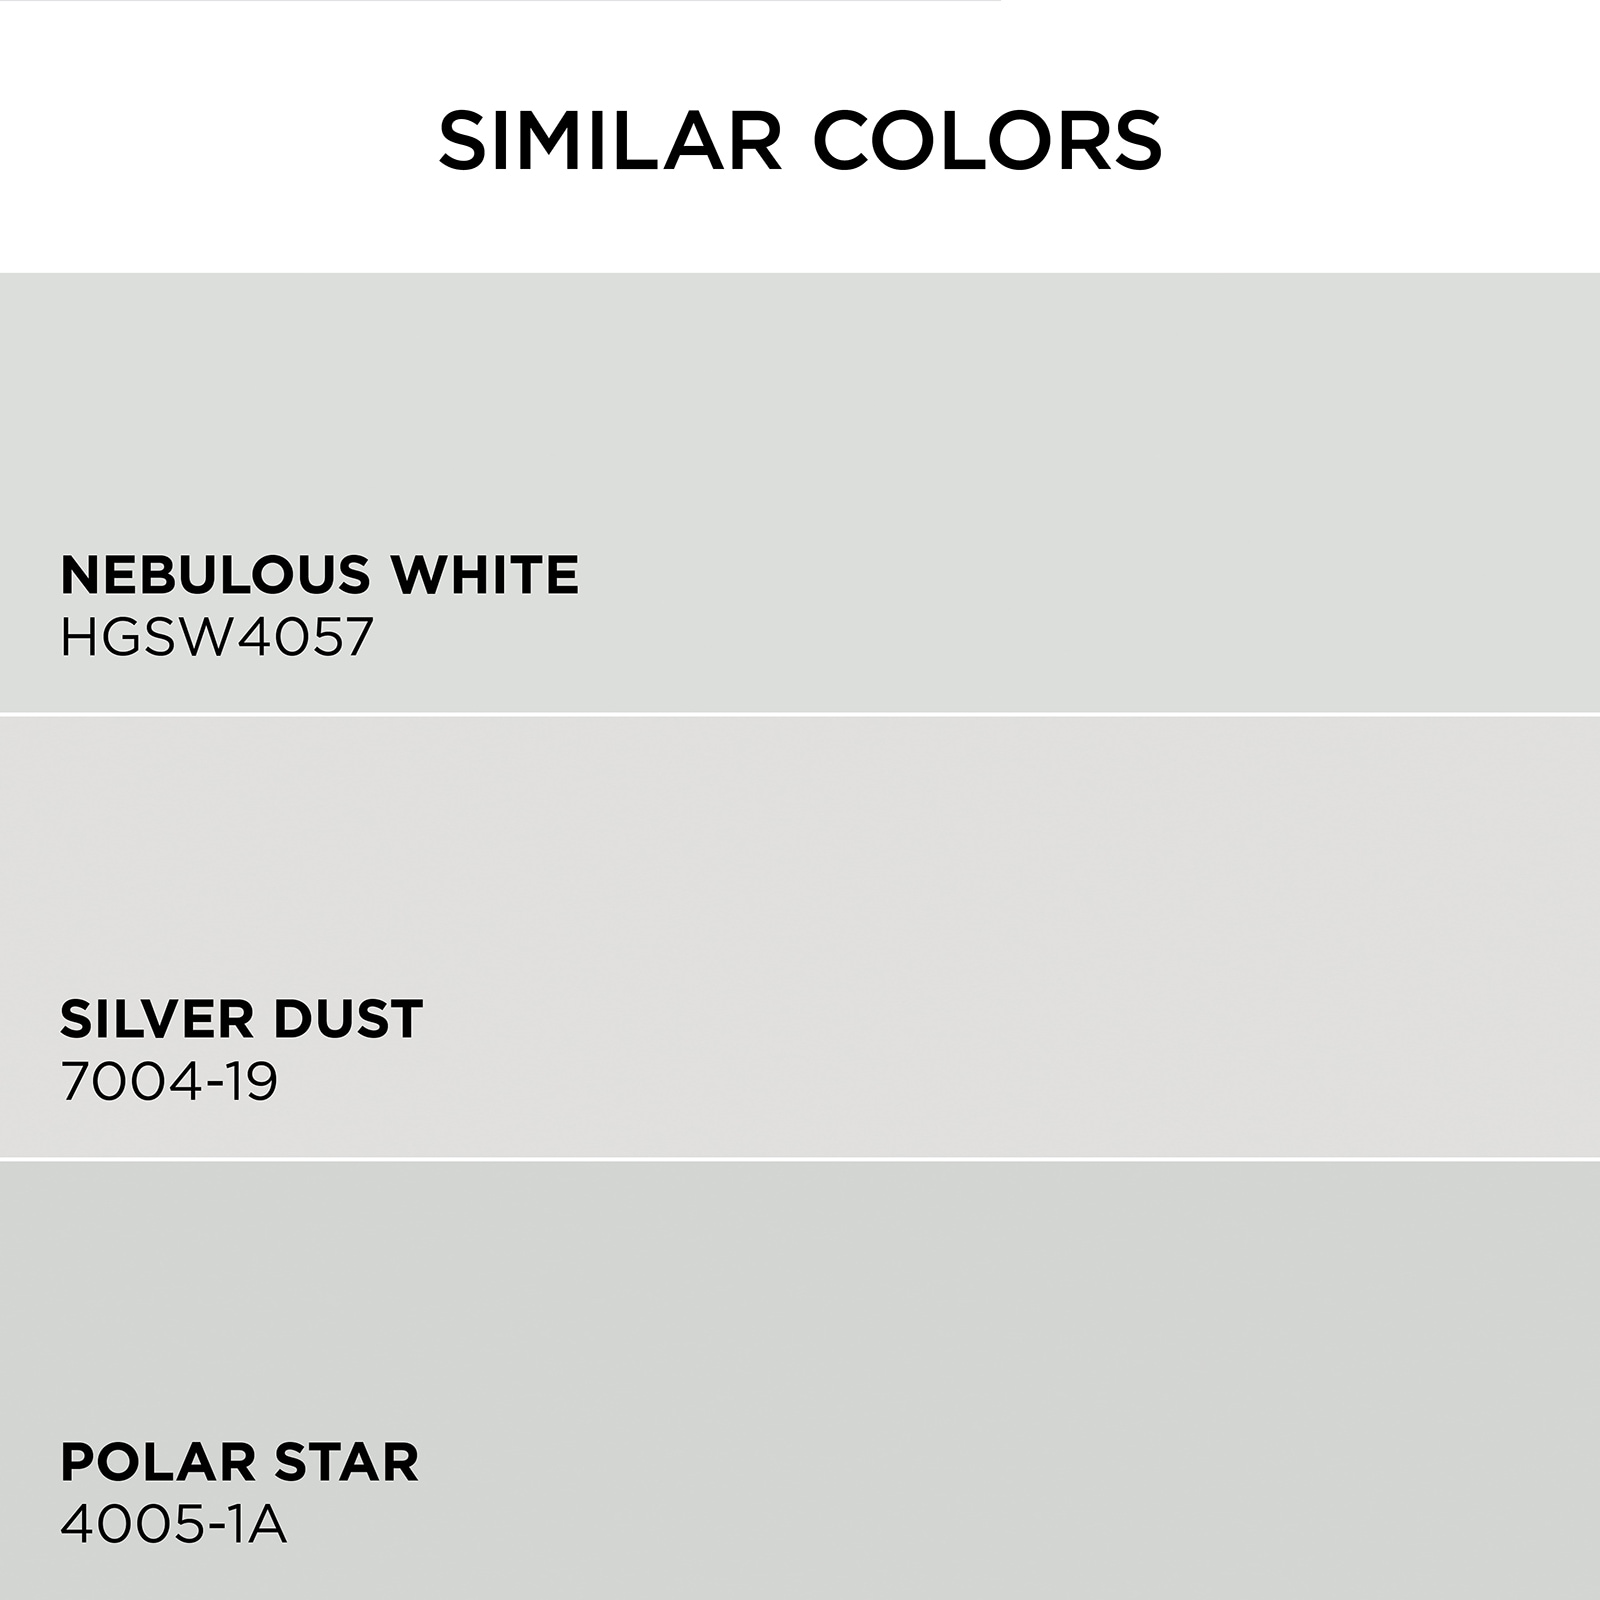This screenshot has height=1600, width=1600.
Task: Click the SIMILAR COLORS heading
Action: (x=800, y=140)
